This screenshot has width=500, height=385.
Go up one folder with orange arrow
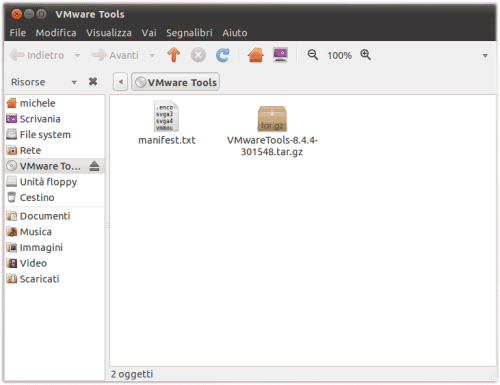point(174,55)
